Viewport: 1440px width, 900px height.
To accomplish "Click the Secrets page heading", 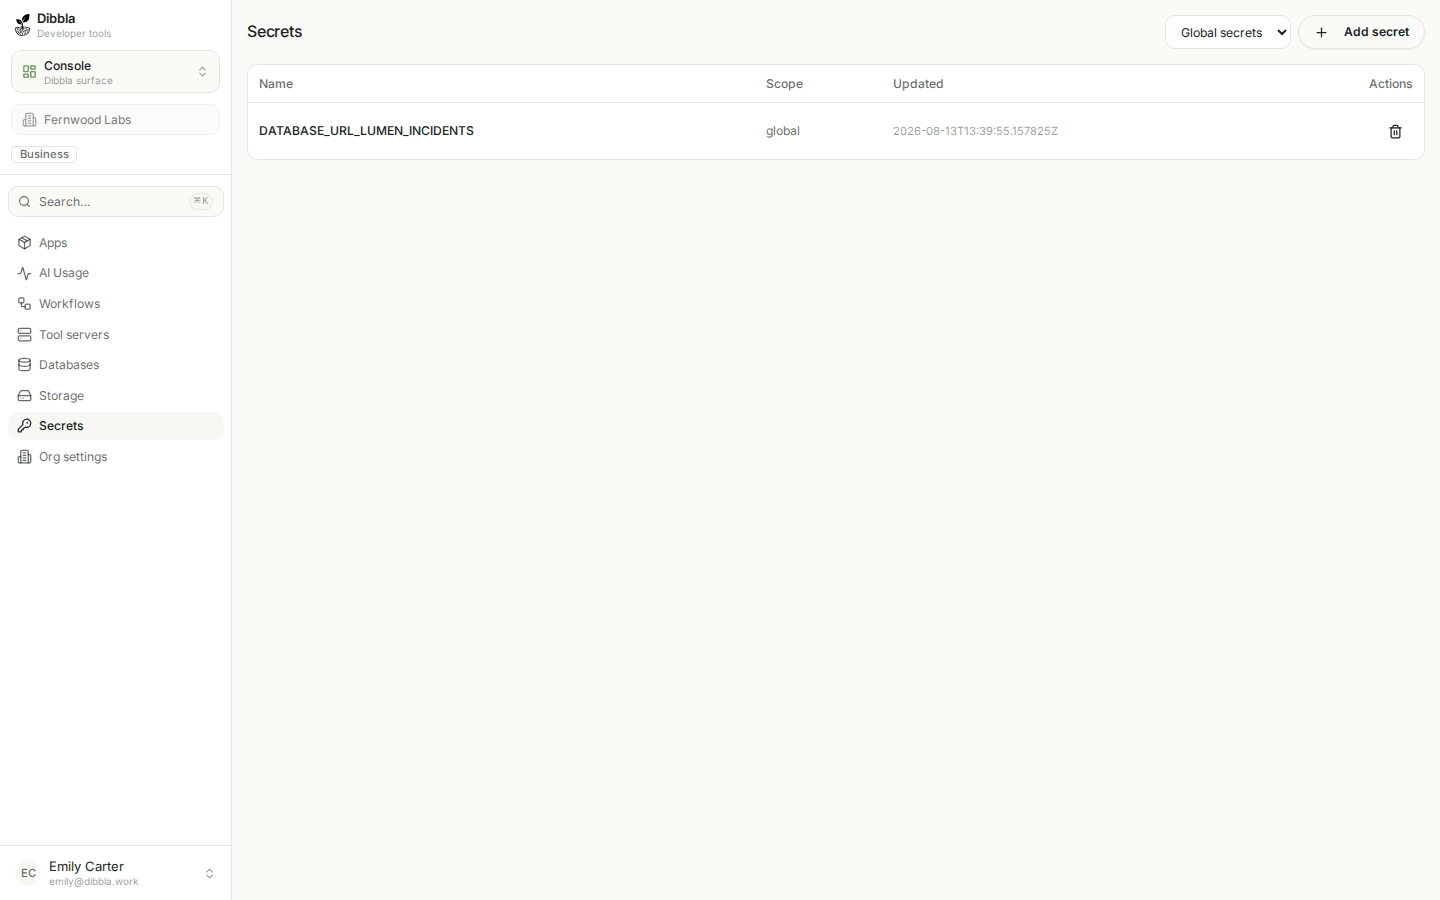I will [x=275, y=32].
